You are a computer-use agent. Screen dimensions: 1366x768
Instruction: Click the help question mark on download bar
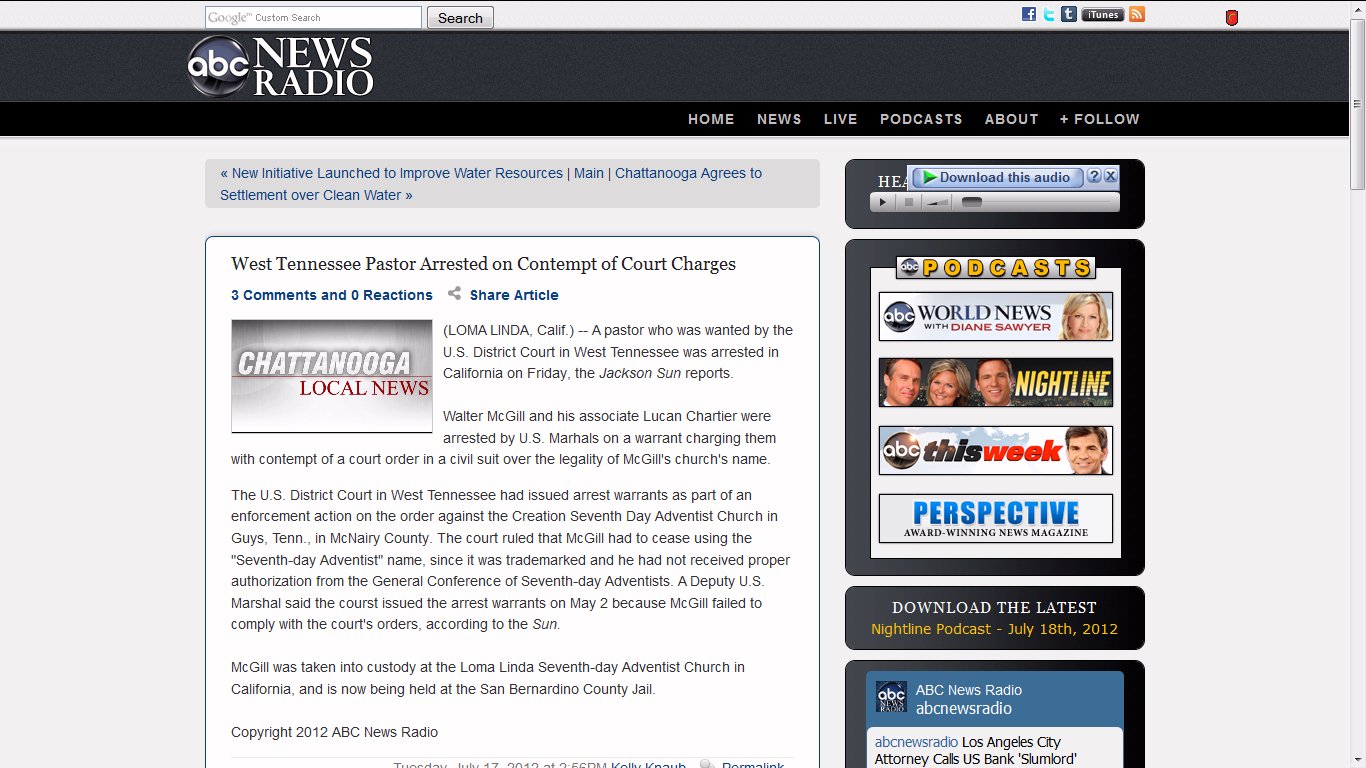[x=1094, y=176]
